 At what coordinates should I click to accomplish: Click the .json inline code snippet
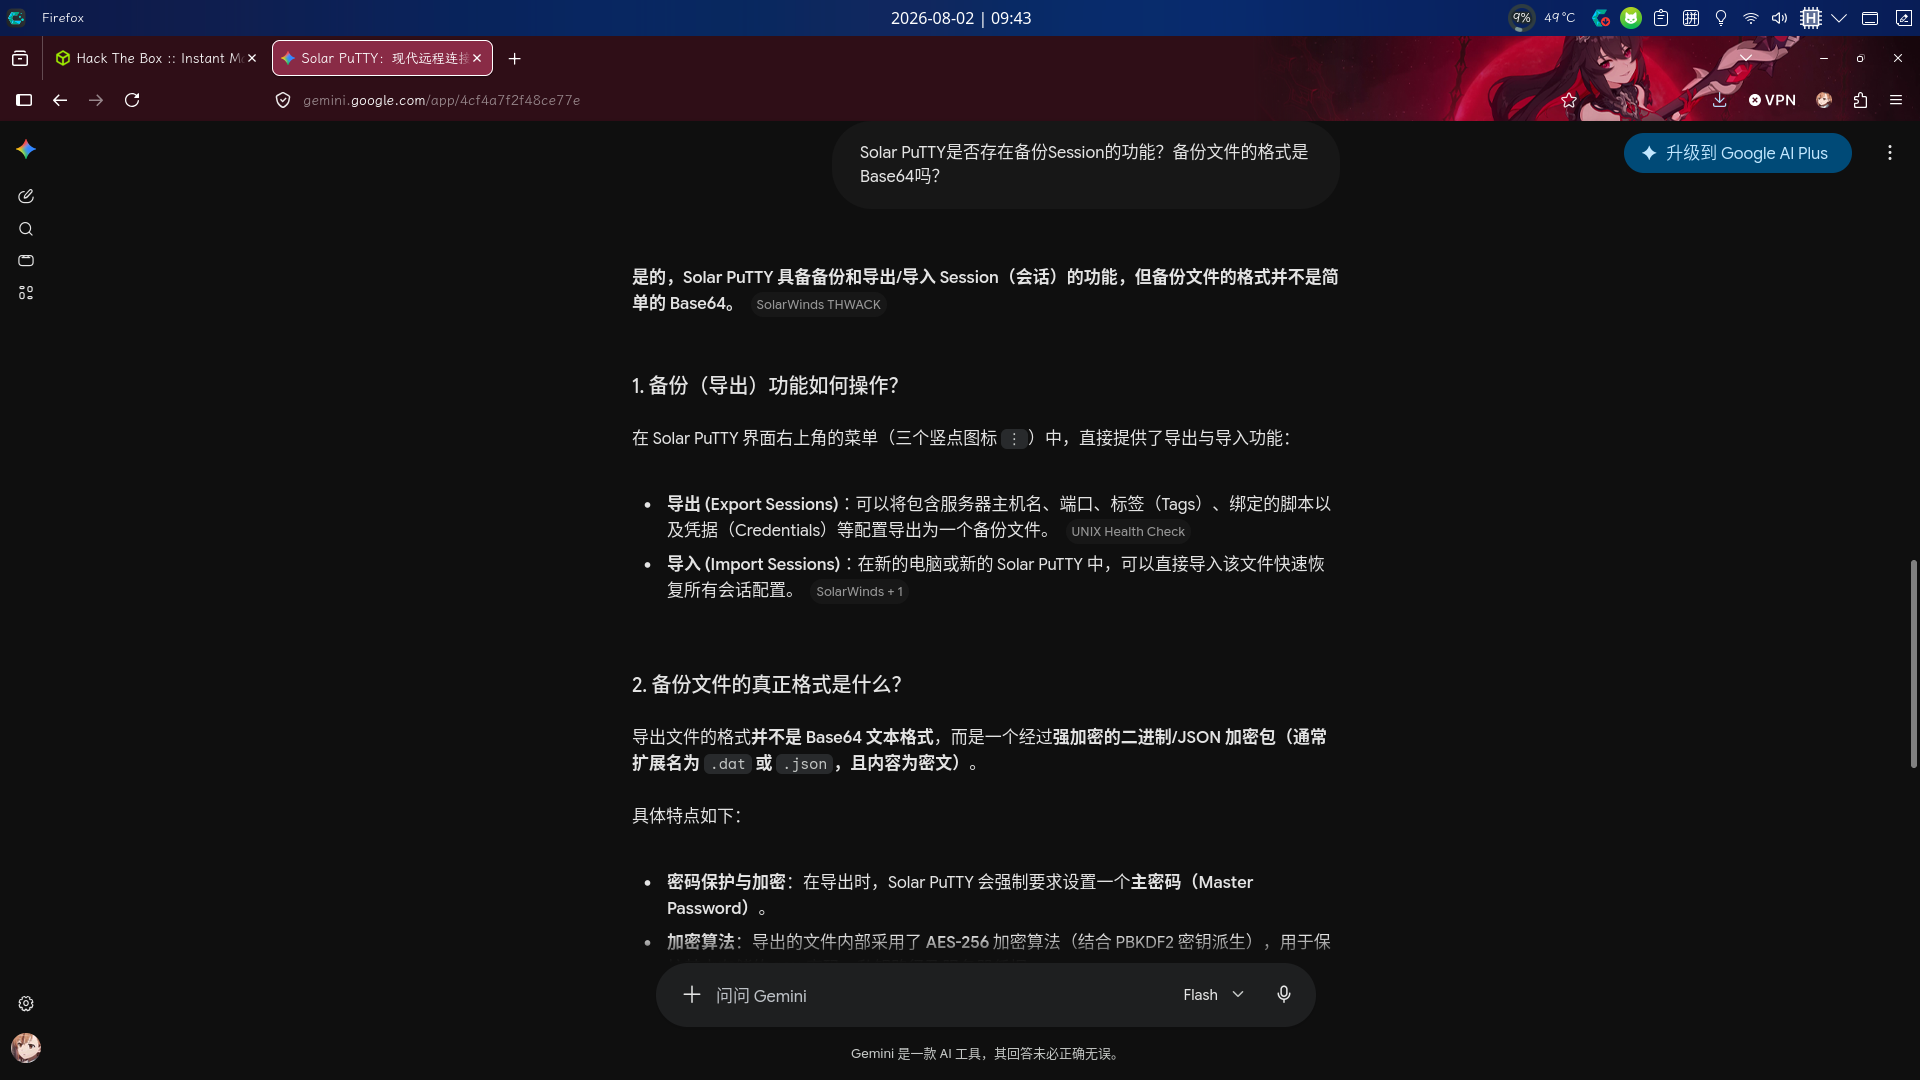(805, 763)
